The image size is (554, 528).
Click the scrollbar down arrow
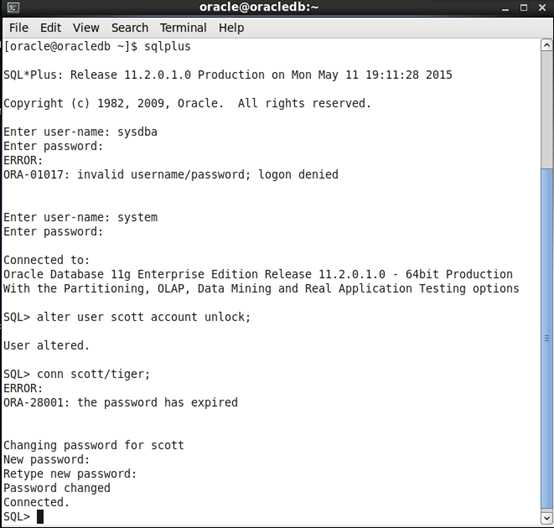click(547, 518)
